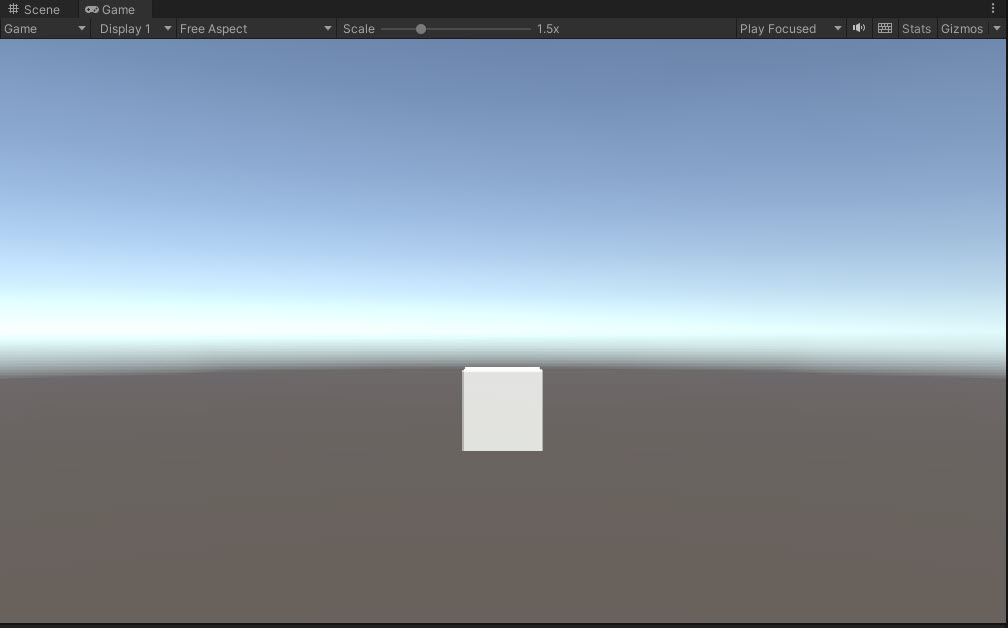Click the dropdown arrow next to Gizmos

point(997,28)
